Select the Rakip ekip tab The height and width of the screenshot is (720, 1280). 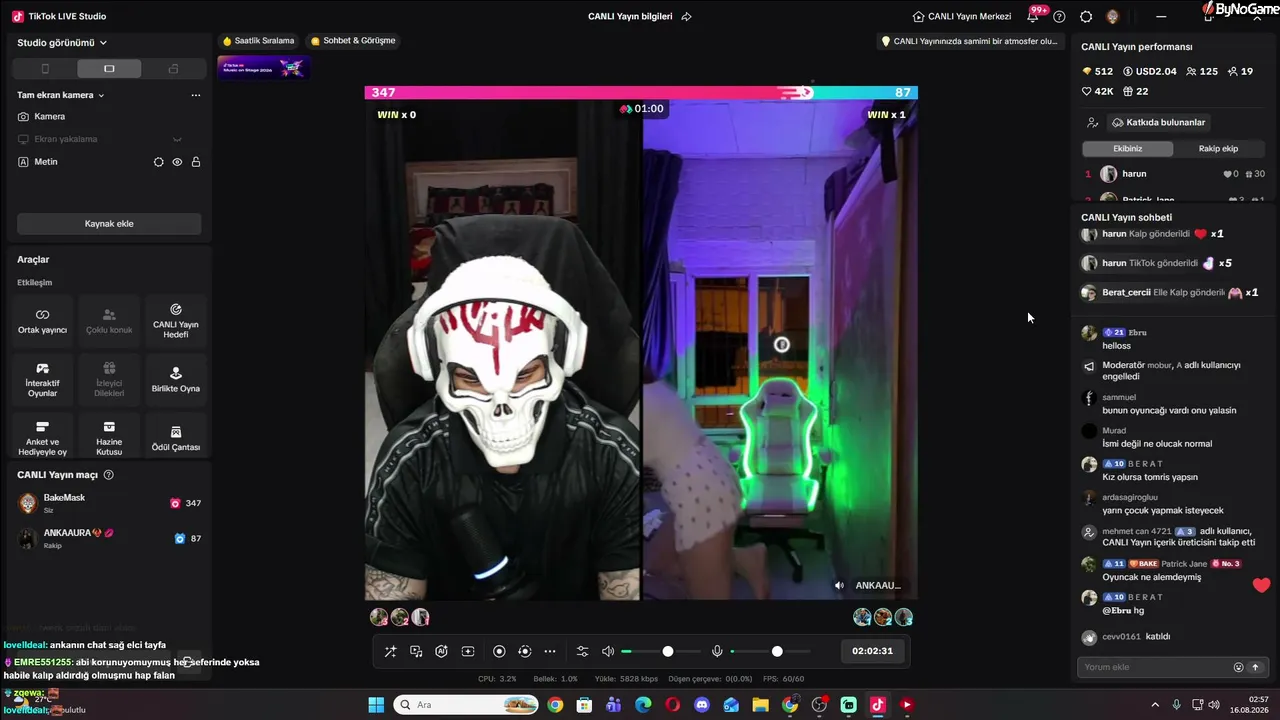1218,148
